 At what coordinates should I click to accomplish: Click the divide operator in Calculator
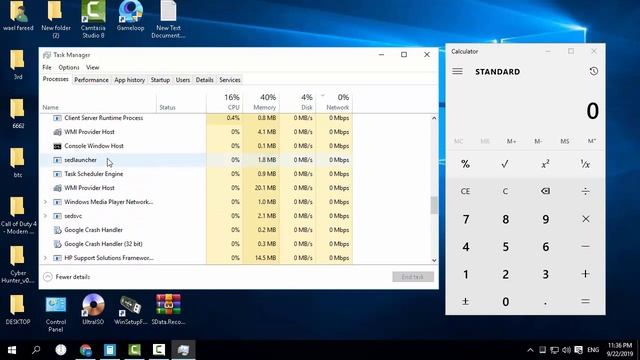coord(585,191)
